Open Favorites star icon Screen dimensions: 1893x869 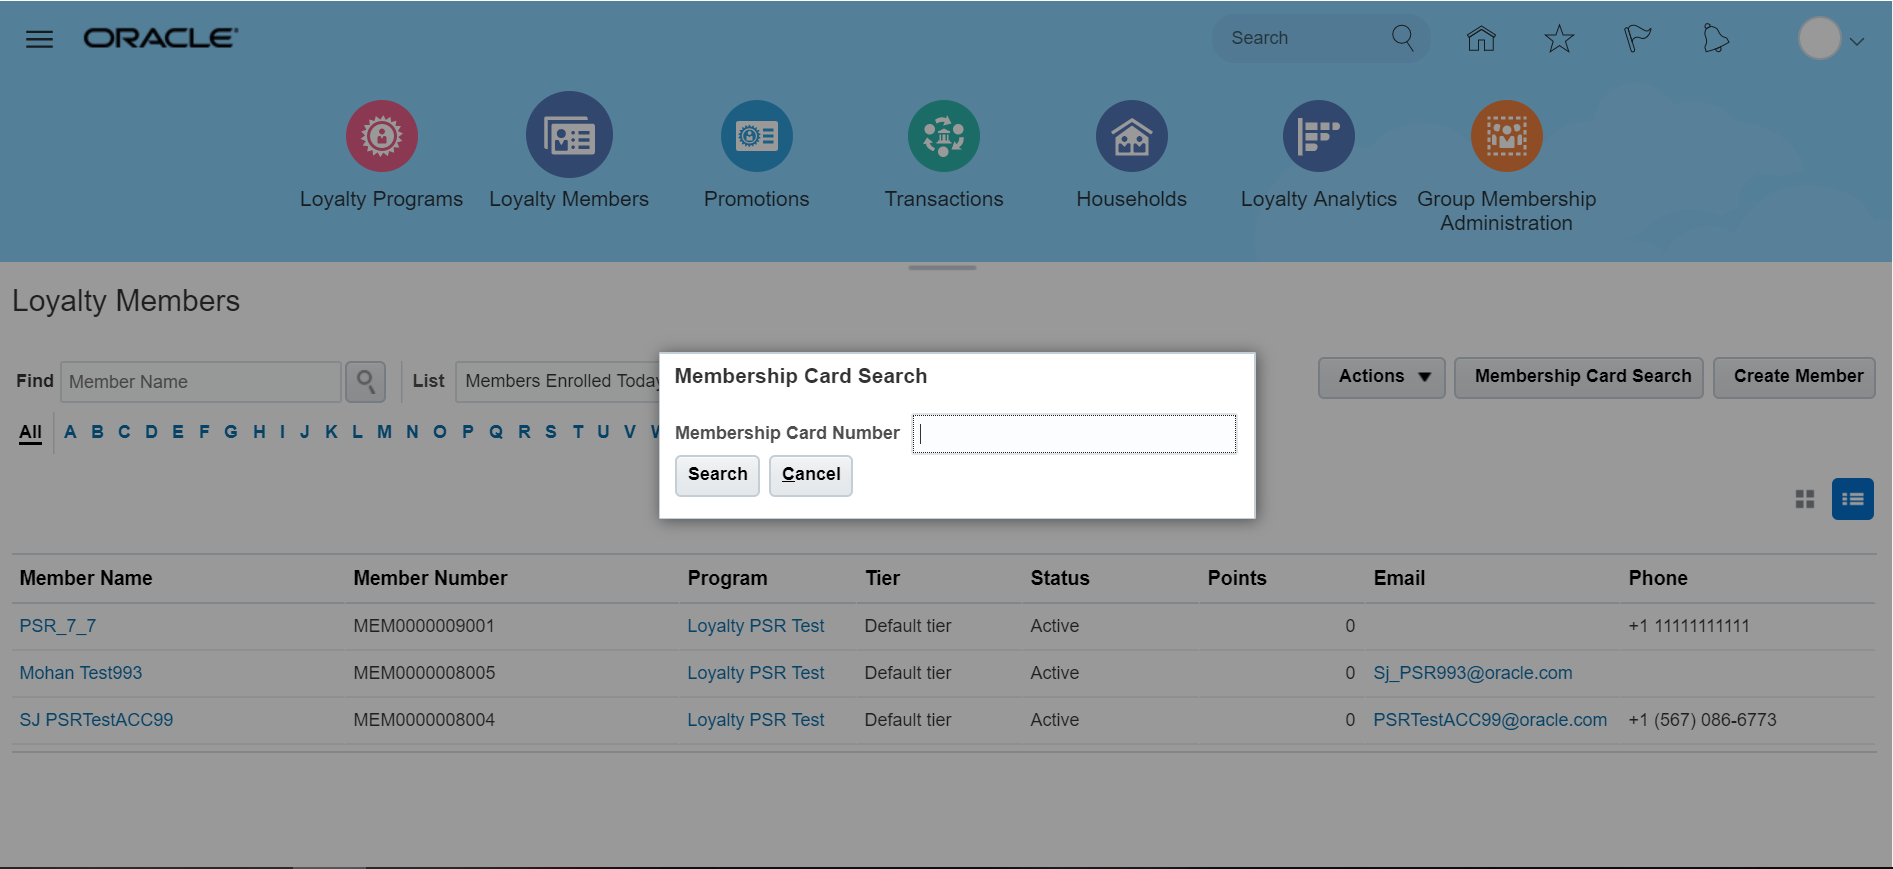(1559, 39)
